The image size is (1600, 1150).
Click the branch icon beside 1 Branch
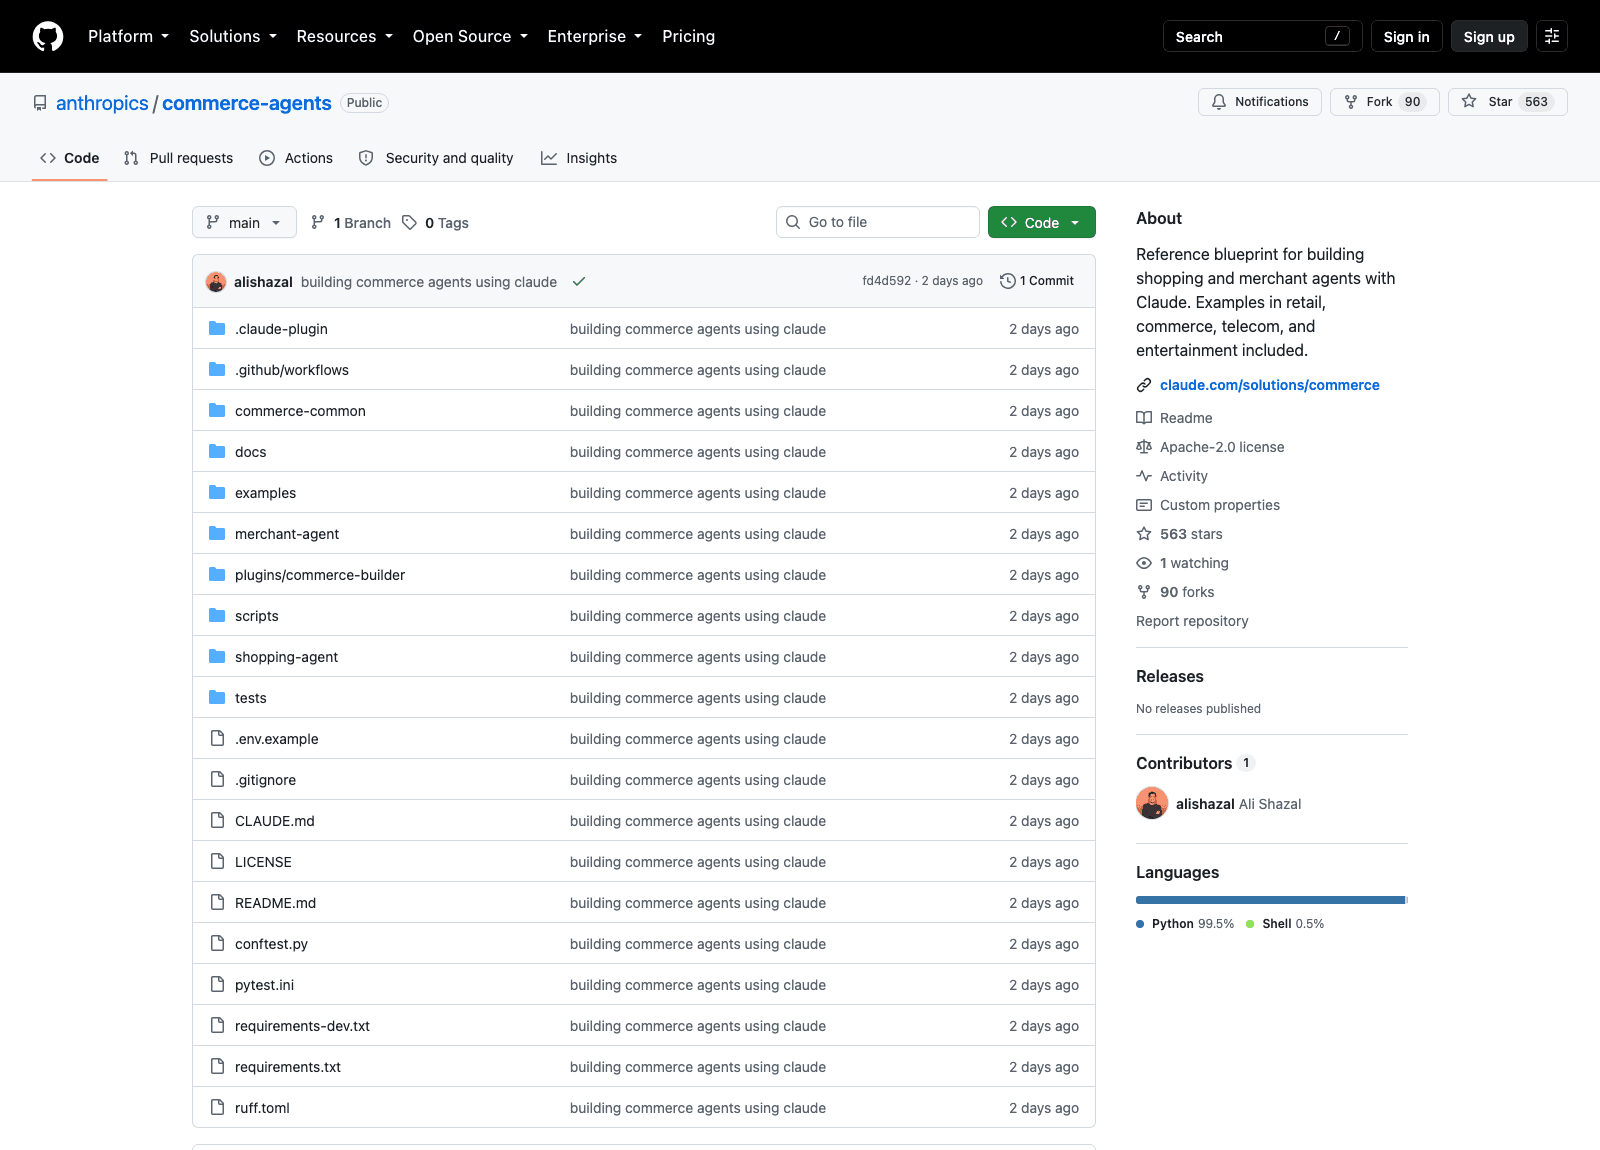(x=318, y=222)
